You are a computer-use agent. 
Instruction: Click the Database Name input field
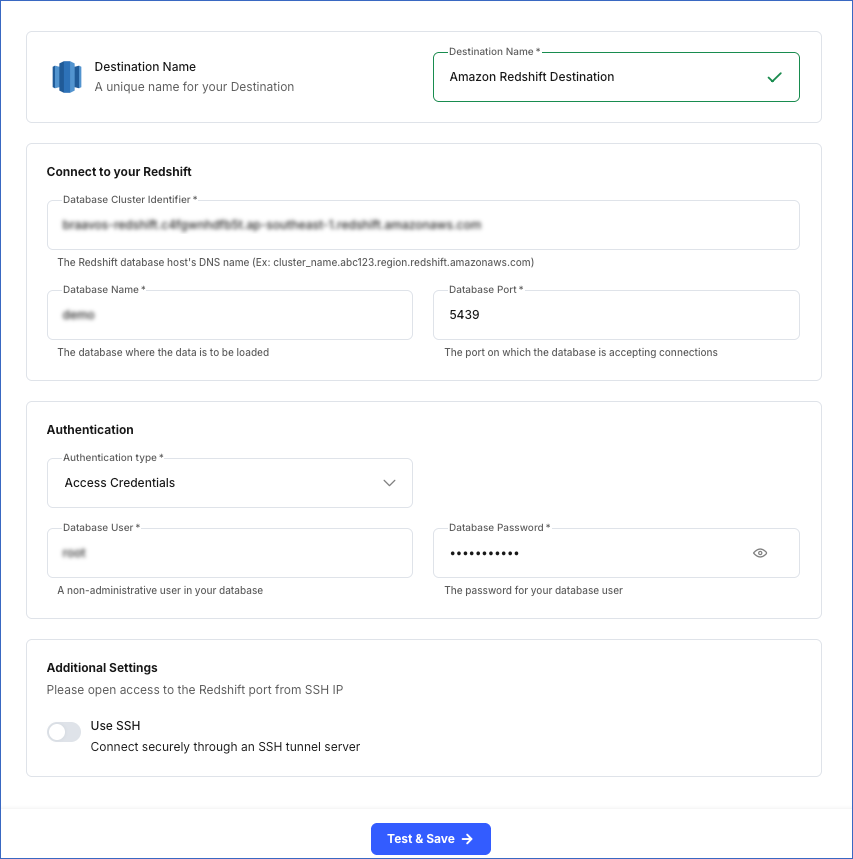(x=230, y=314)
